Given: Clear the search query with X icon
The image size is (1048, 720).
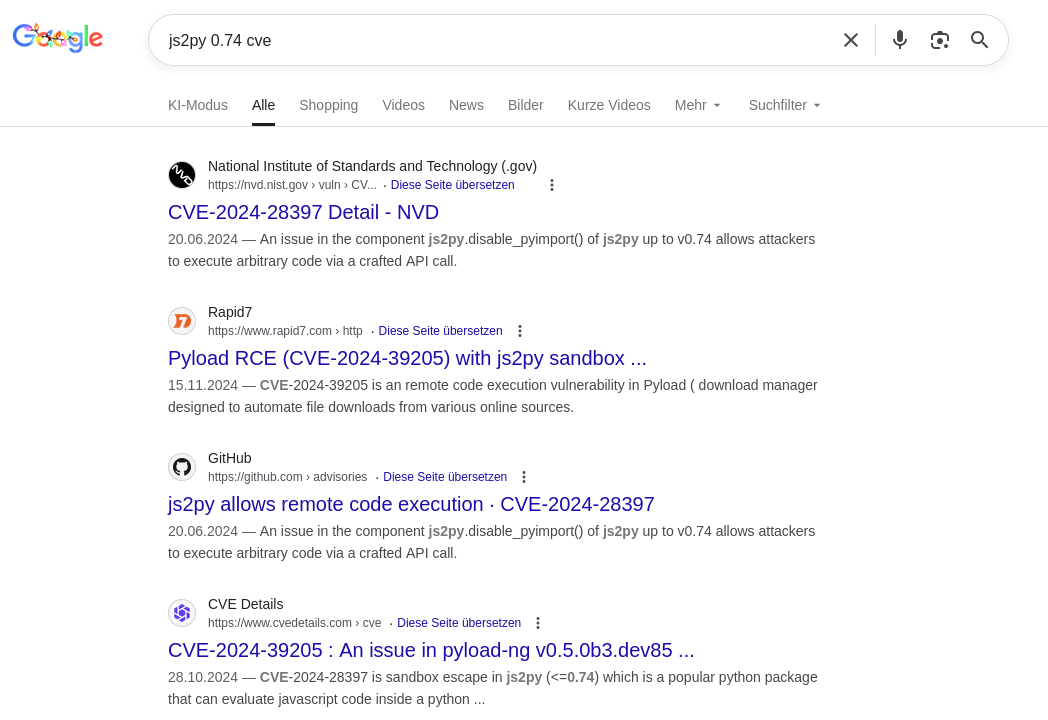Looking at the screenshot, I should 850,40.
